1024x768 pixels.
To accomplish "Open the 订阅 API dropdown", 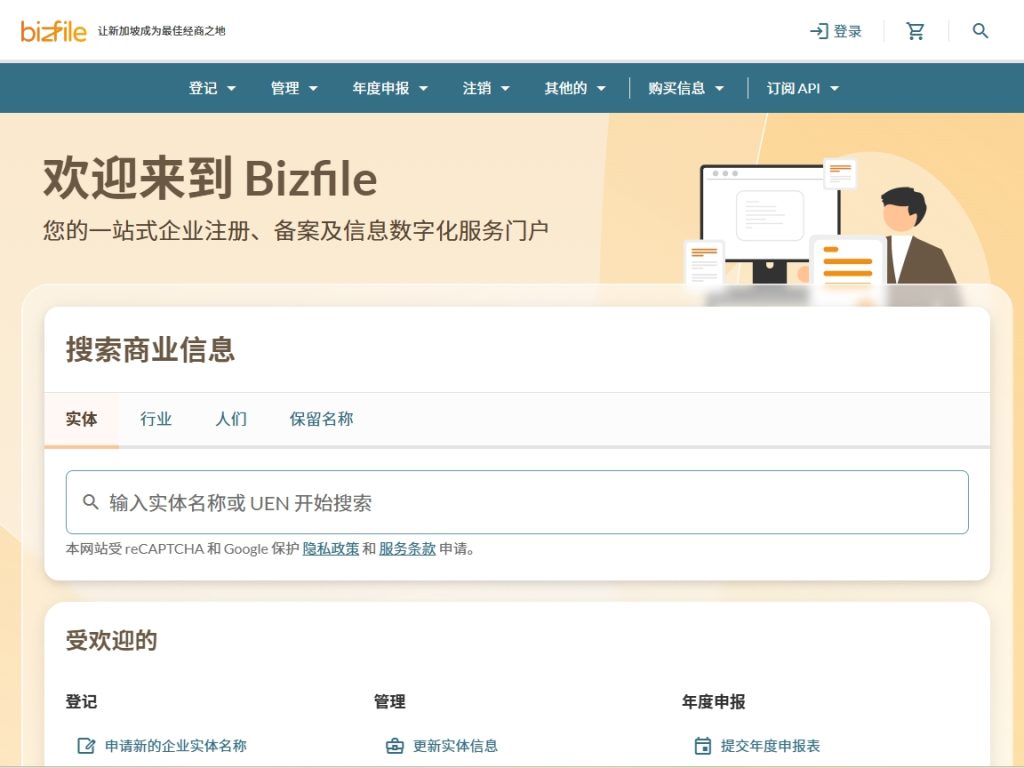I will point(799,88).
